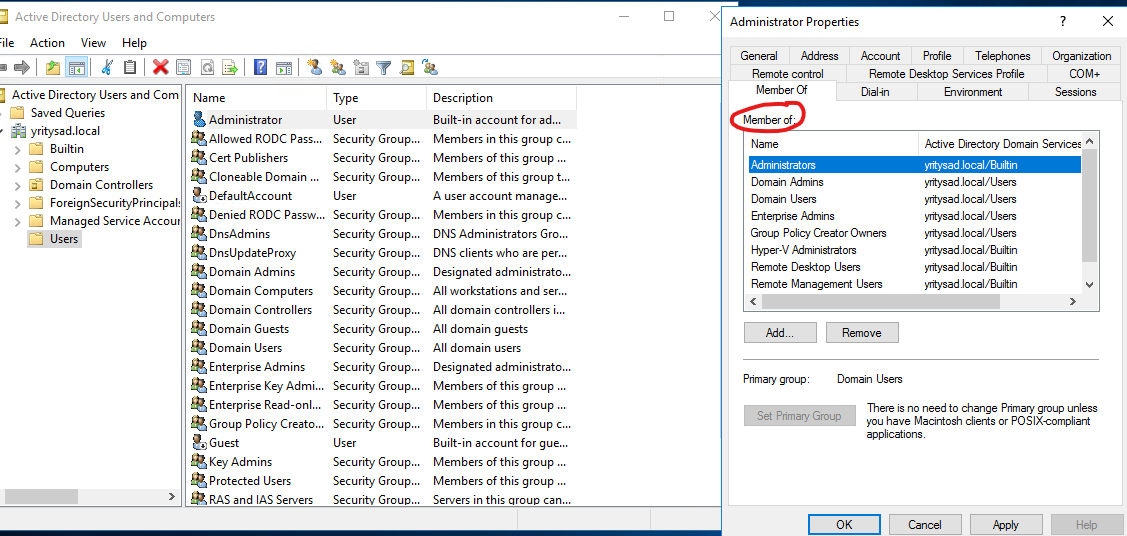Click the Export List toolbar icon
This screenshot has height=536, width=1127.
230,68
